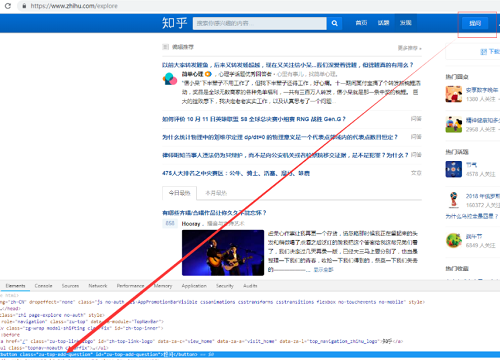Click the blue 提问 button
The width and height of the screenshot is (500, 360).
pos(475,23)
